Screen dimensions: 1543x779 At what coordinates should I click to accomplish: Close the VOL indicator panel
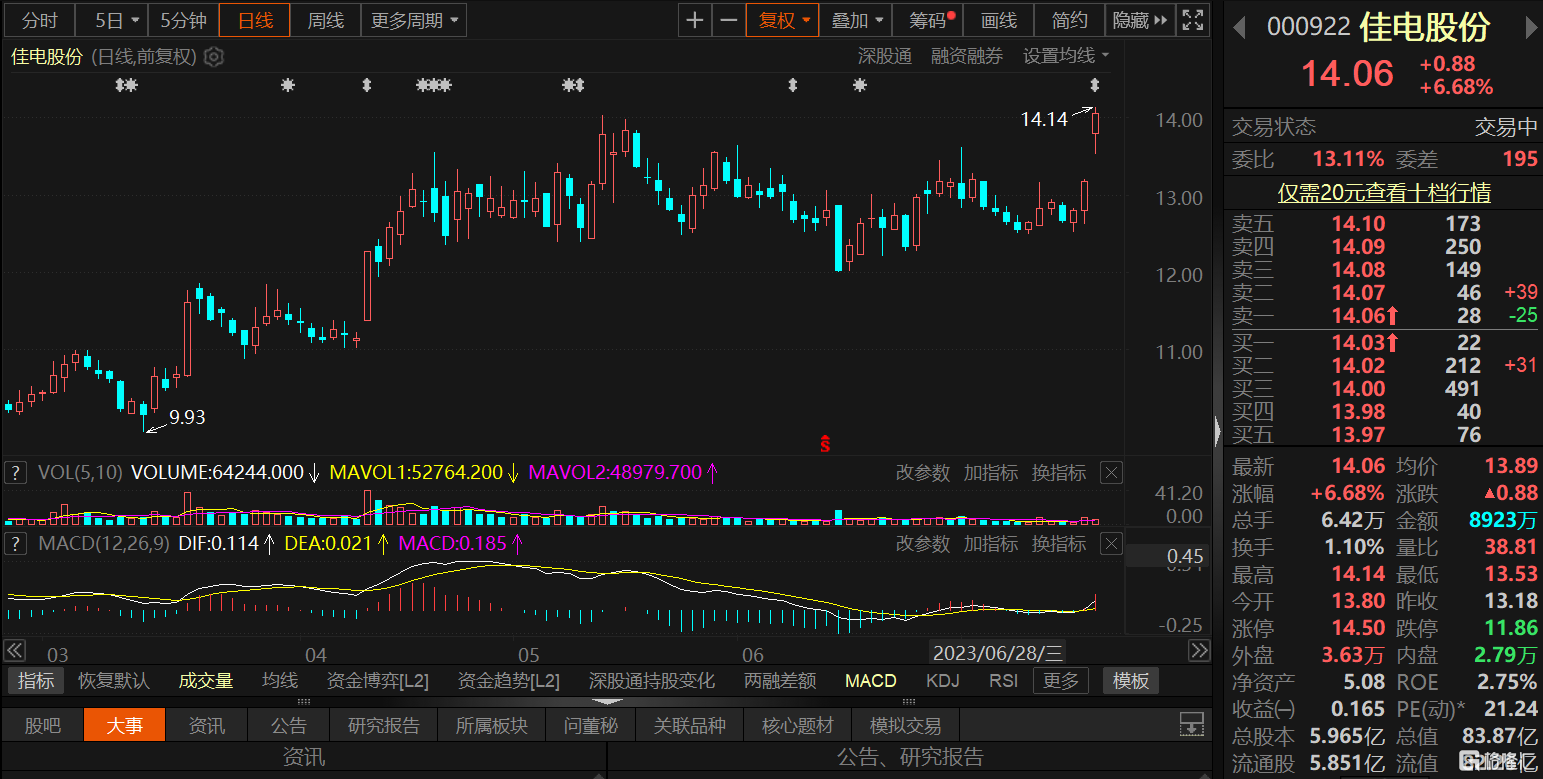coord(1111,473)
